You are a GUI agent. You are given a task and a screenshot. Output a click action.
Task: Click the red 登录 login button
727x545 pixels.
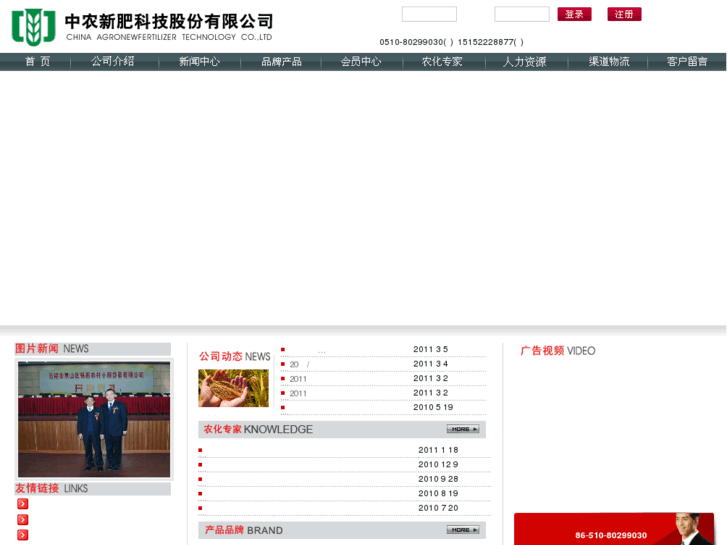[574, 14]
